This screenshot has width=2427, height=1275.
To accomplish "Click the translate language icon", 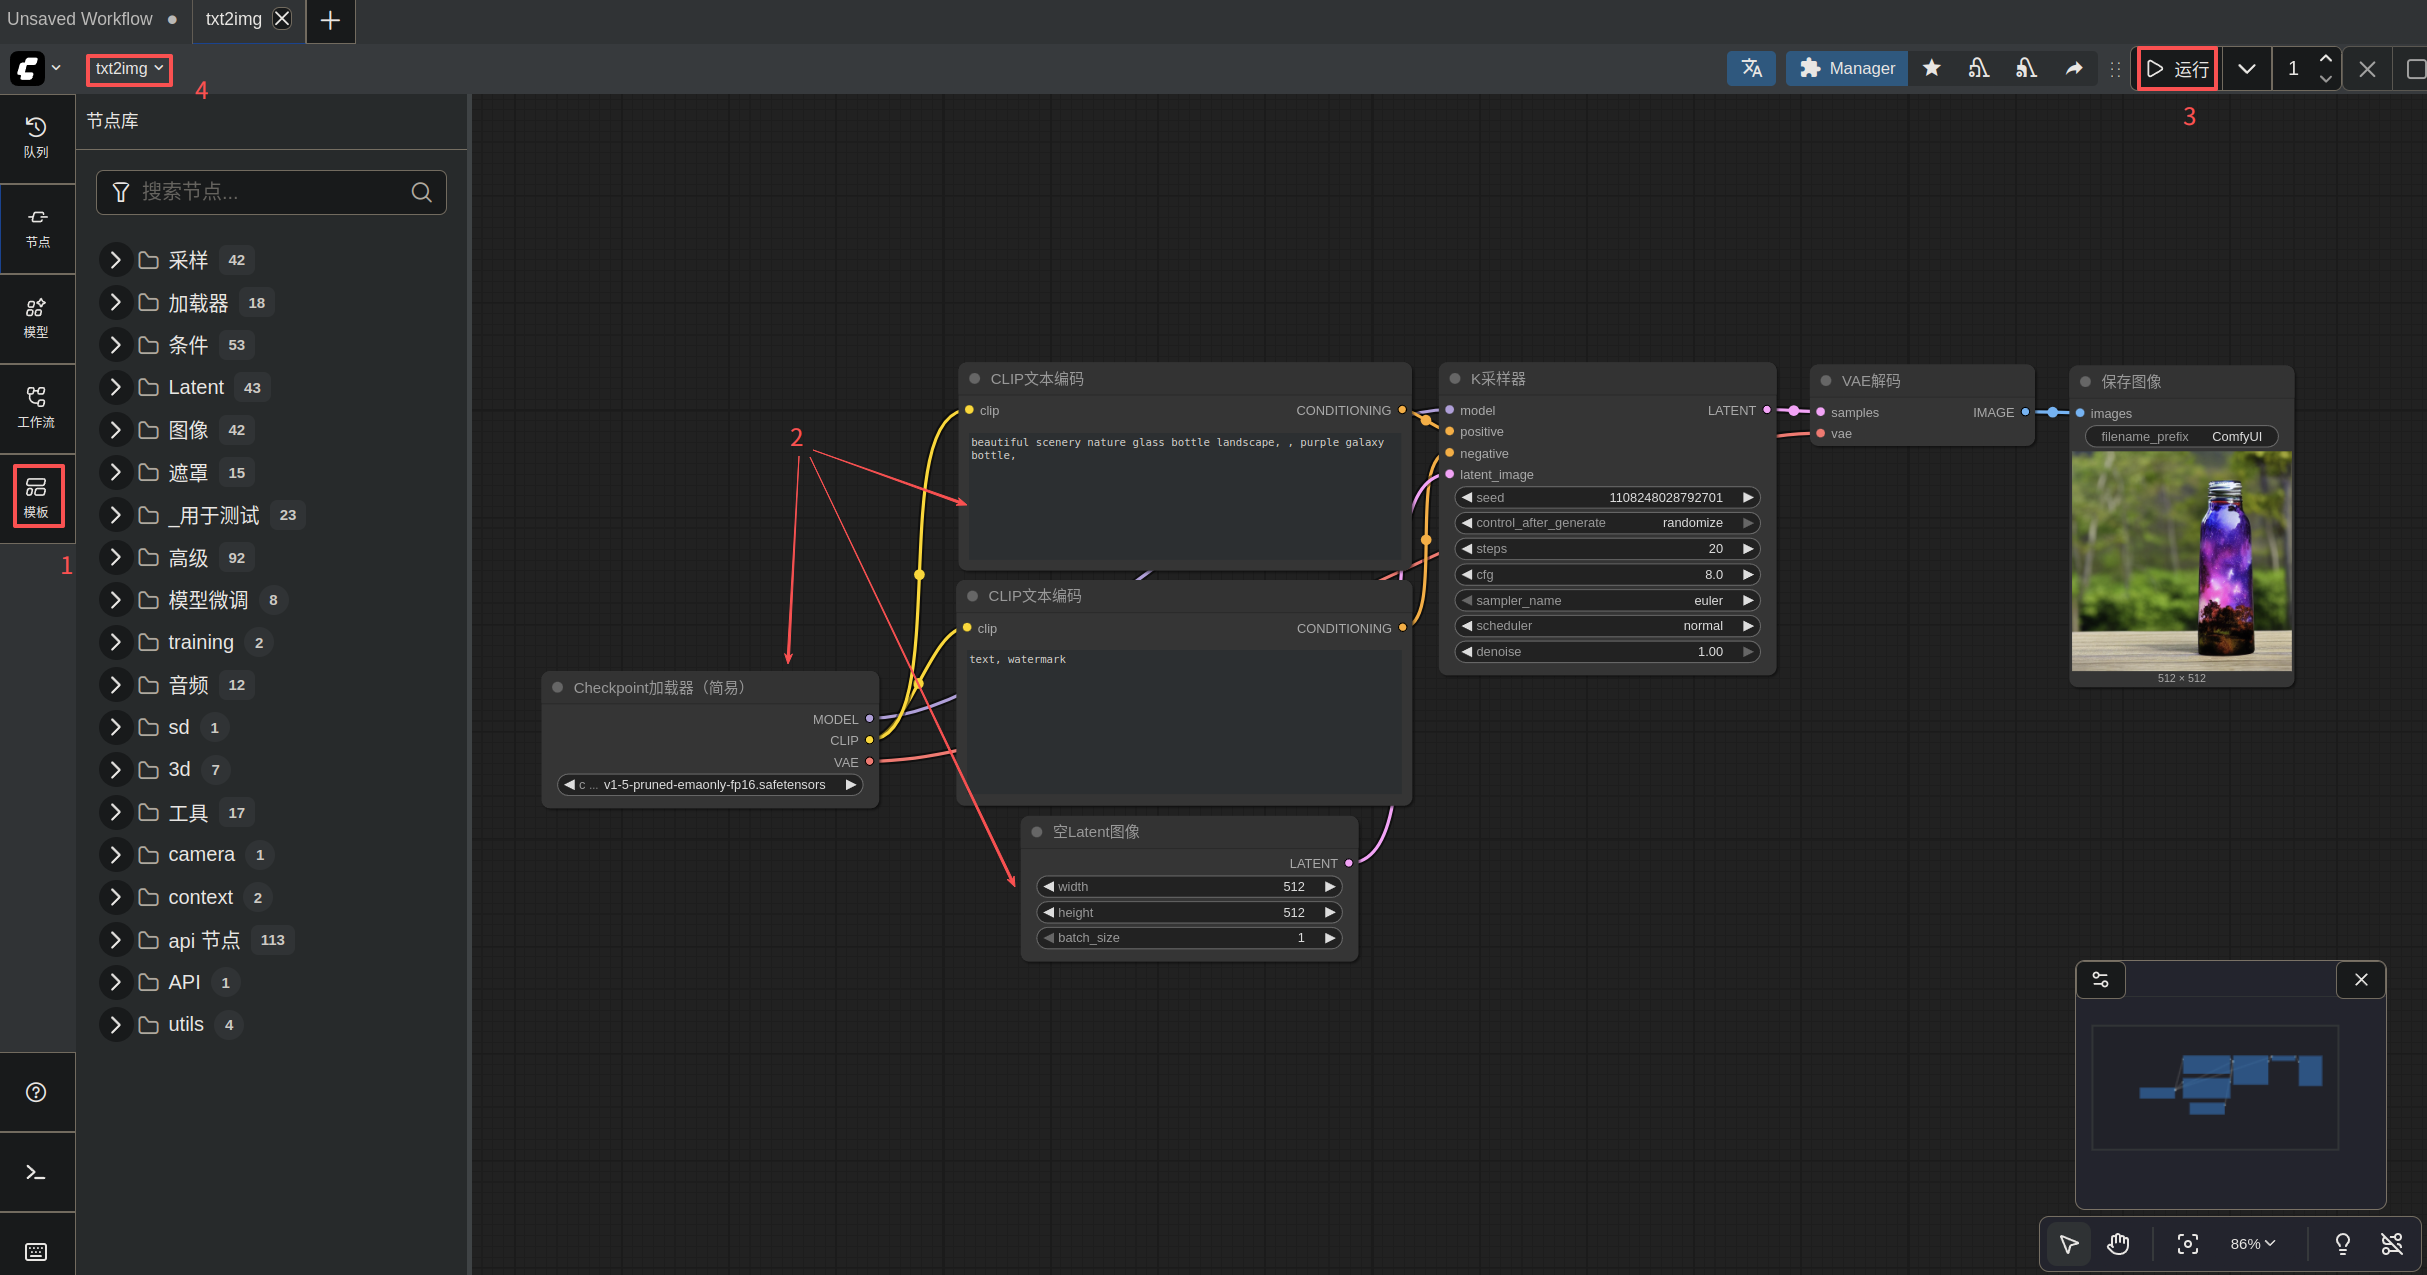I will (1750, 68).
